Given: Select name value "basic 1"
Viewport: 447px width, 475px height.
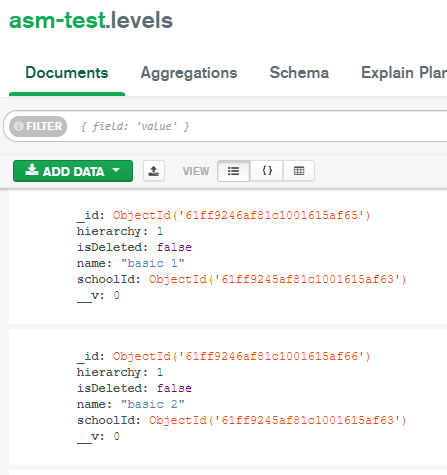Looking at the screenshot, I should tap(153, 263).
